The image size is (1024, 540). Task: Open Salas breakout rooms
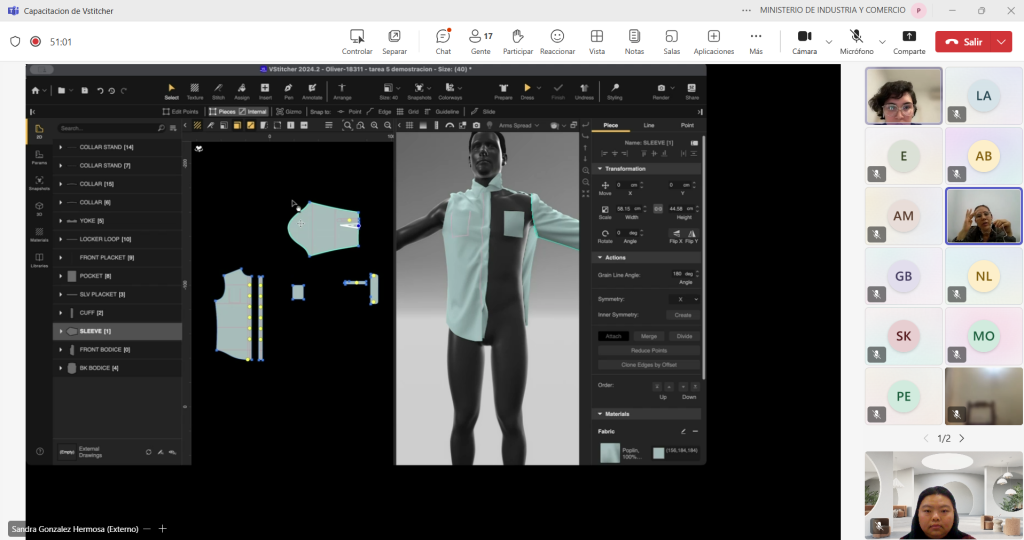[671, 42]
